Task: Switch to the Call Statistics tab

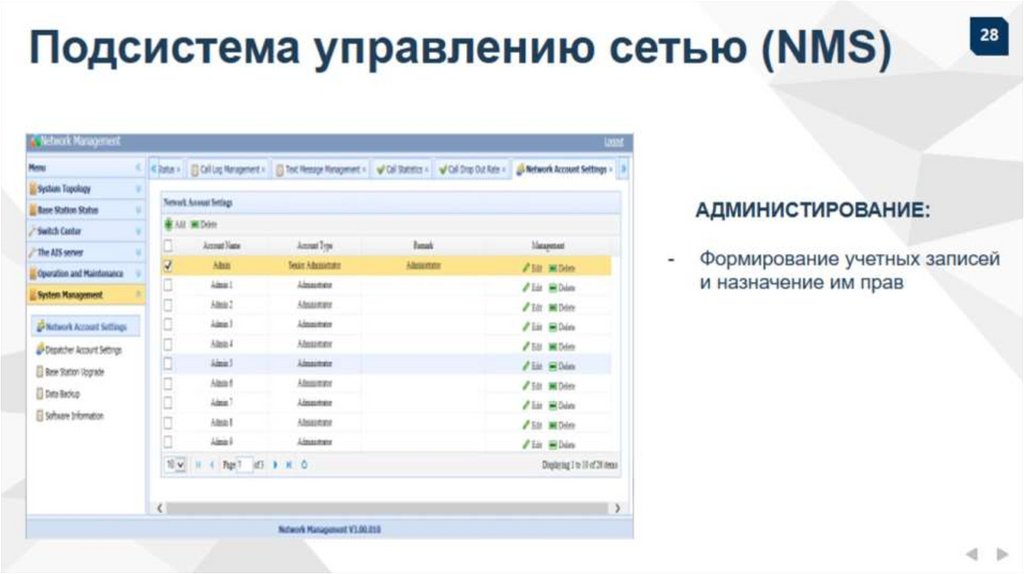Action: (402, 170)
